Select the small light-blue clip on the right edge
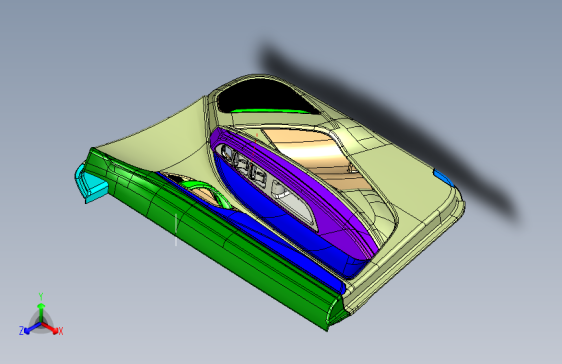Image resolution: width=562 pixels, height=364 pixels. [x=444, y=177]
